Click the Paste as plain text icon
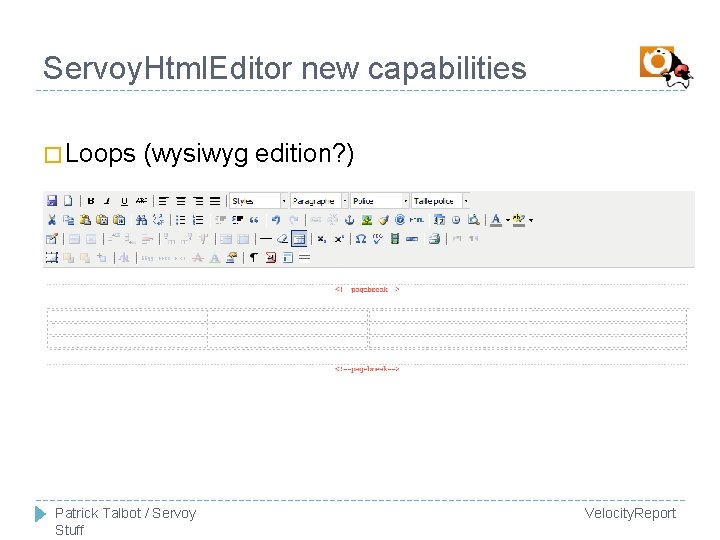The image size is (720, 540). point(102,220)
